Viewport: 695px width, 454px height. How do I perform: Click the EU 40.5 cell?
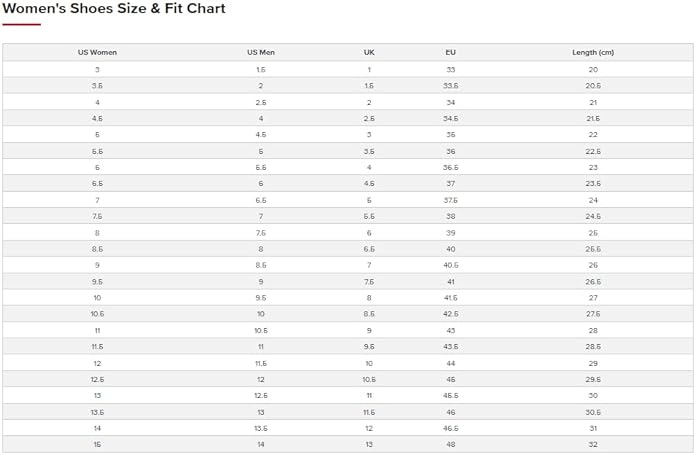tap(450, 265)
